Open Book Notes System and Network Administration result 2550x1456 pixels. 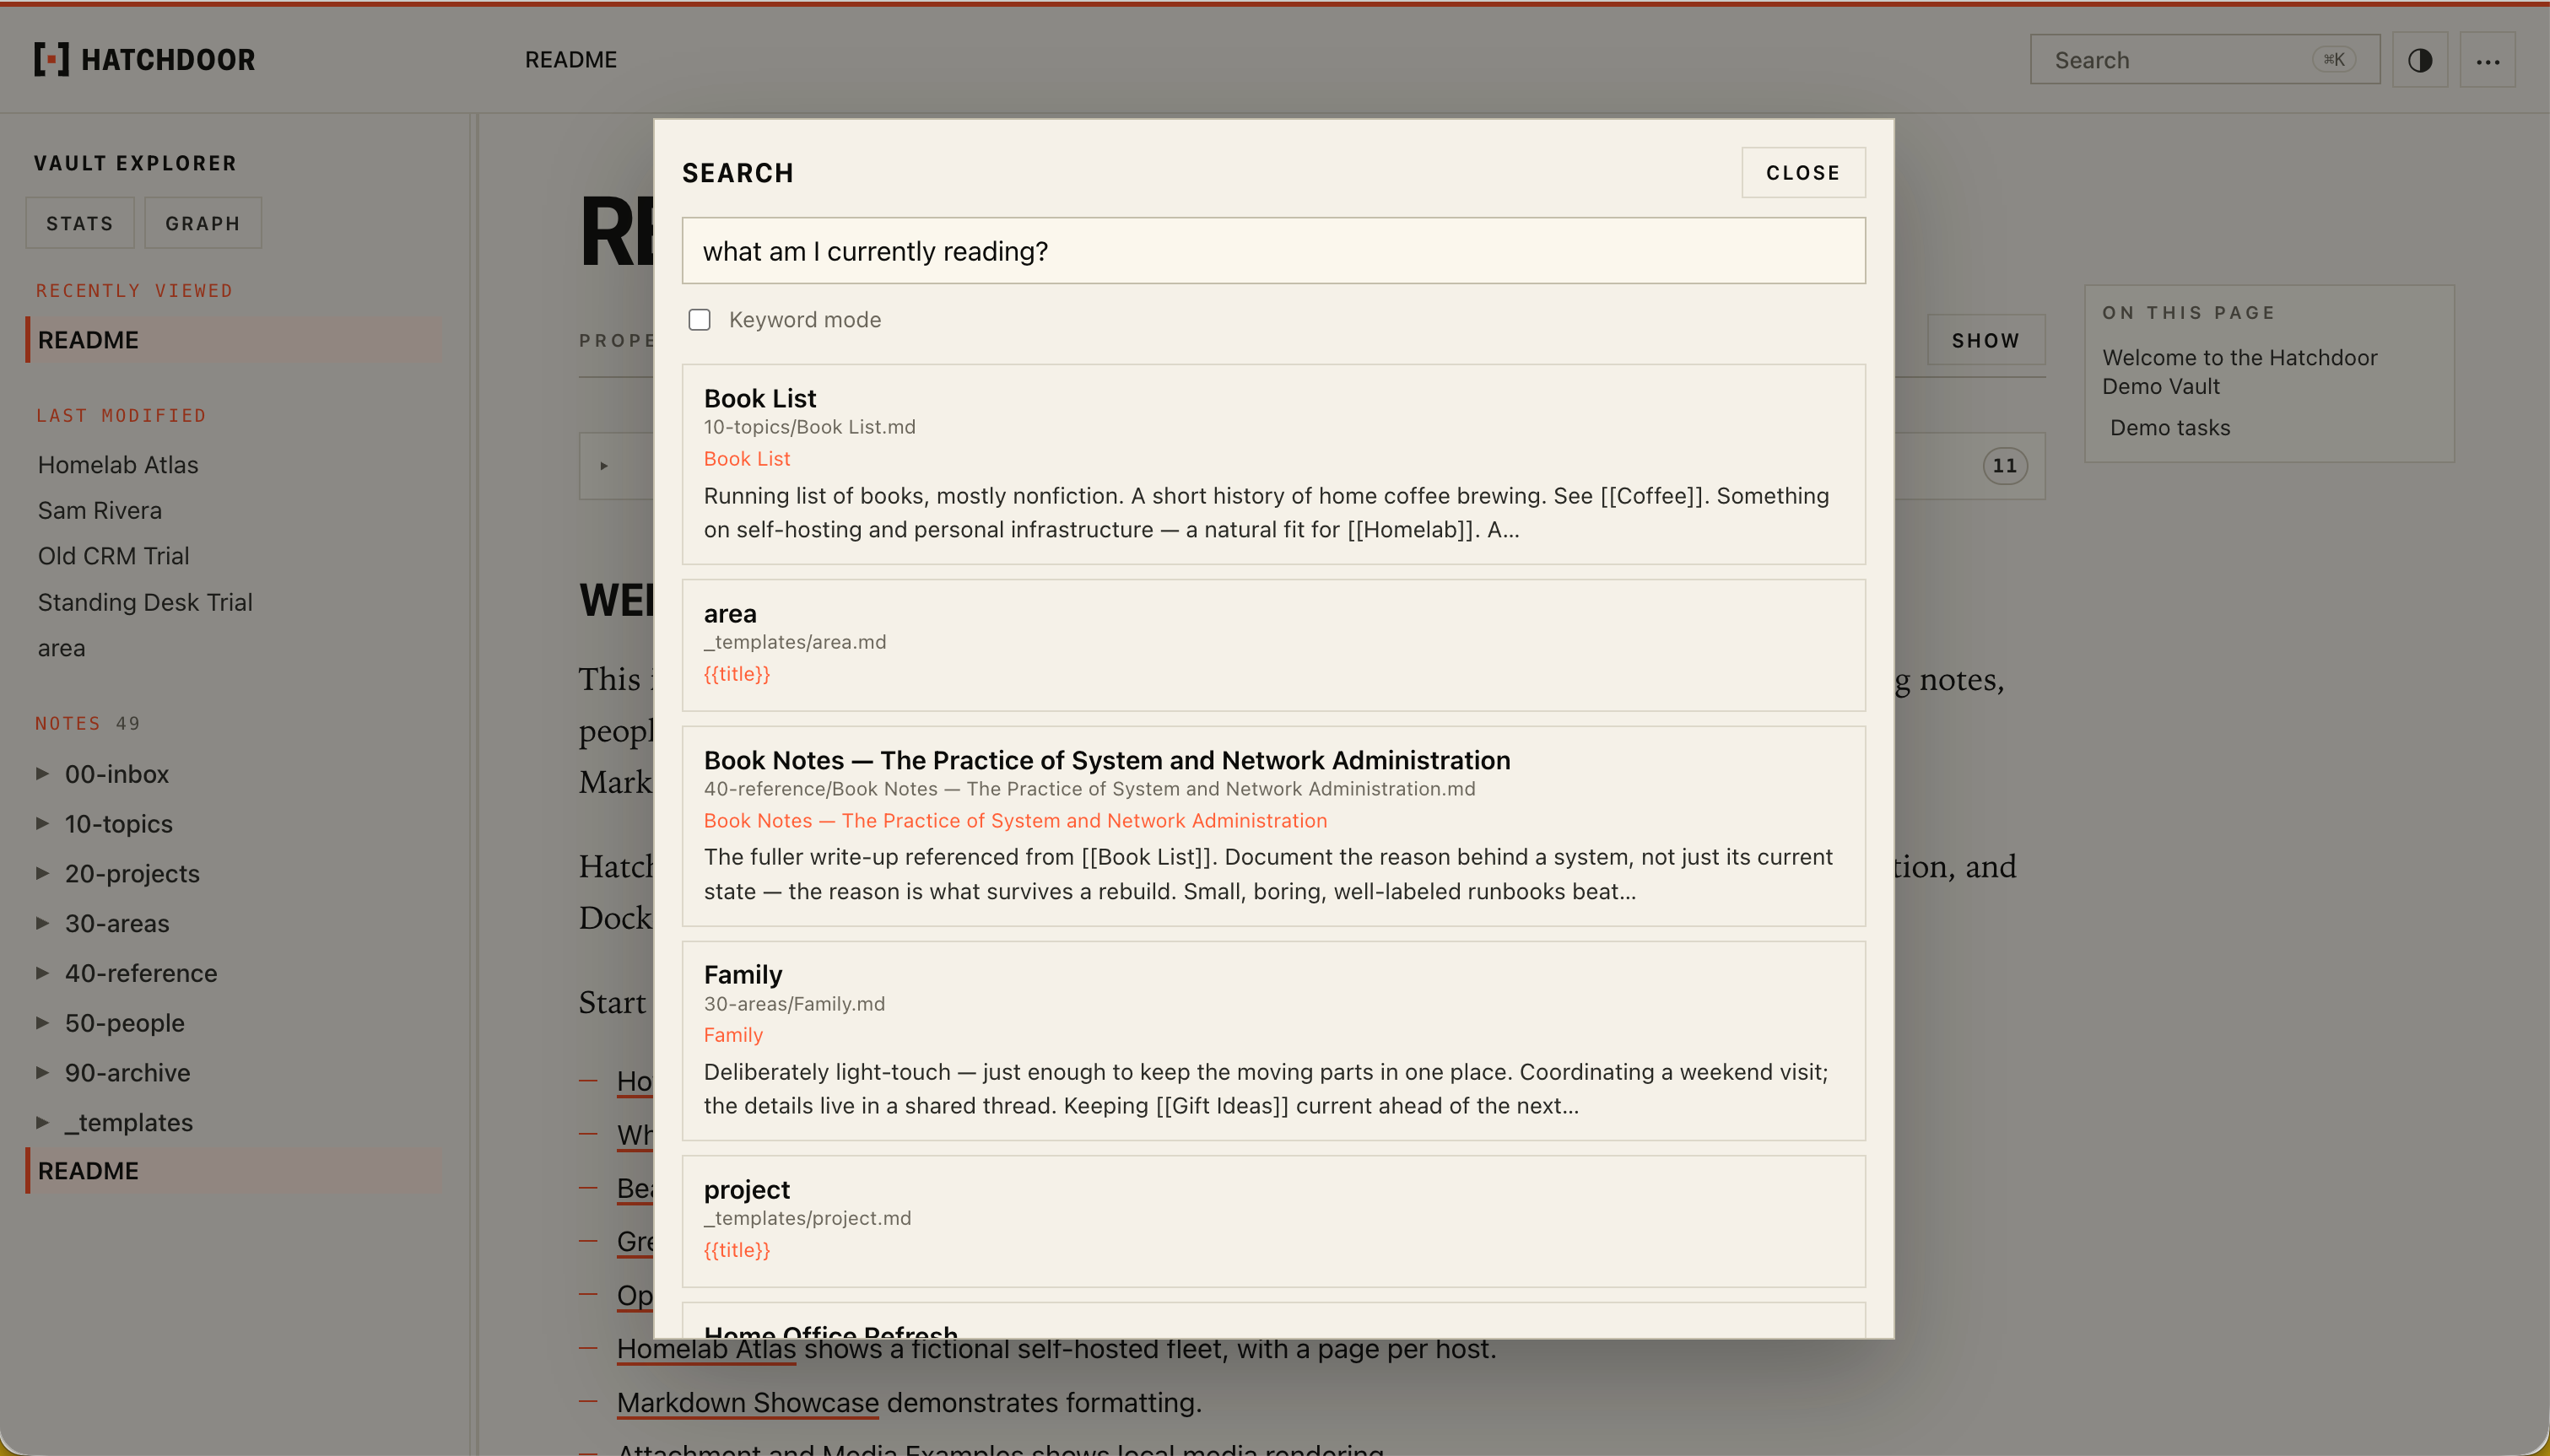point(1273,826)
